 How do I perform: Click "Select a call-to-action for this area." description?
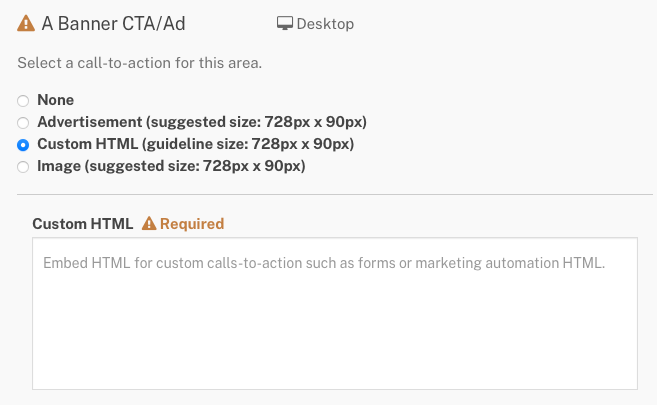140,63
